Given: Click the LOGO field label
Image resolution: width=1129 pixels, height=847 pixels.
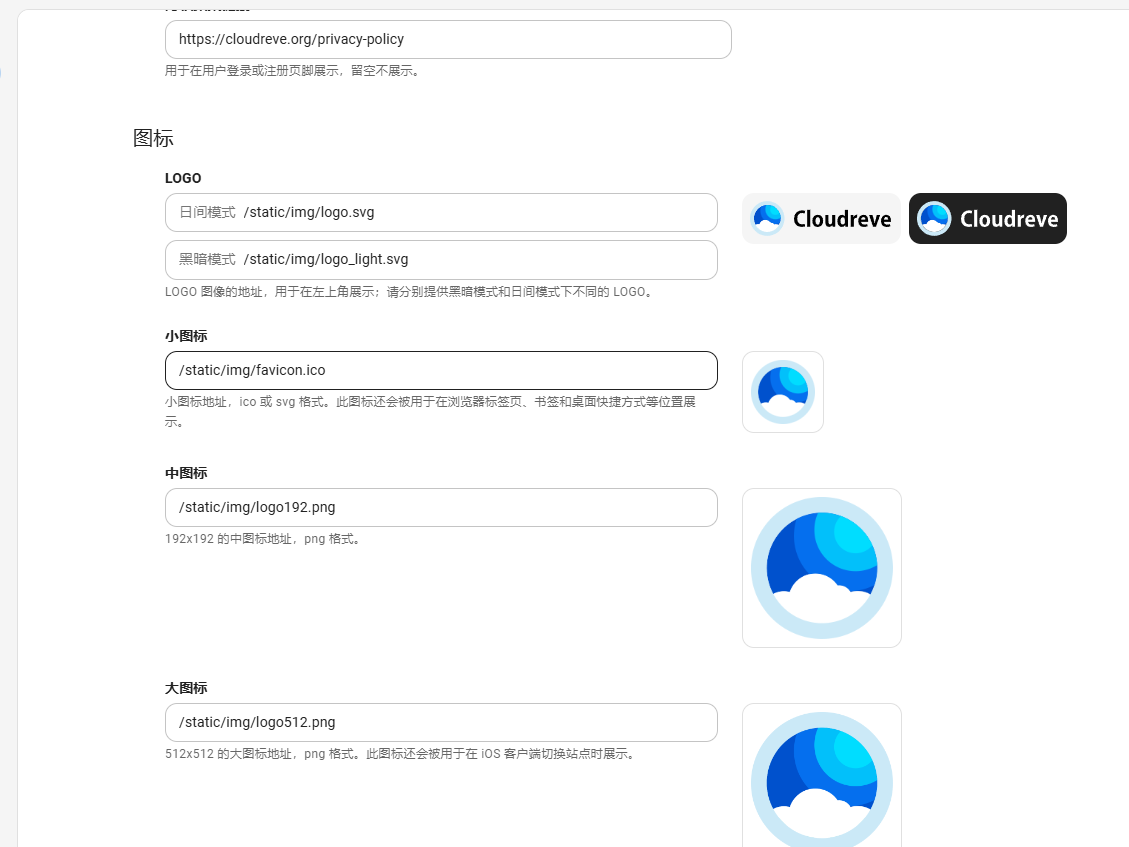Looking at the screenshot, I should click(x=183, y=178).
